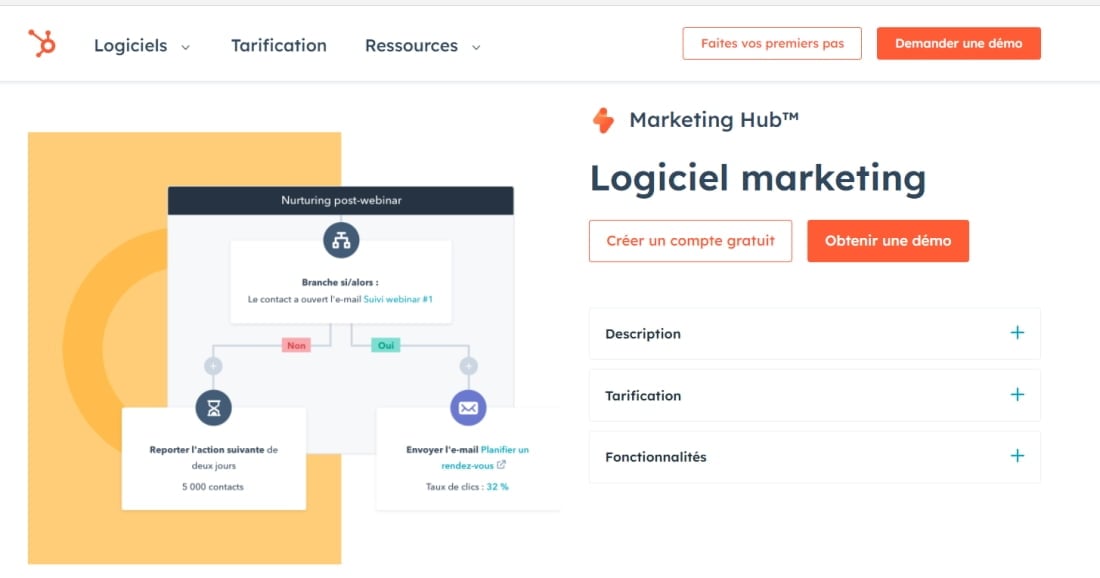Click the hourglass delay icon
The image size is (1100, 578).
(x=213, y=408)
